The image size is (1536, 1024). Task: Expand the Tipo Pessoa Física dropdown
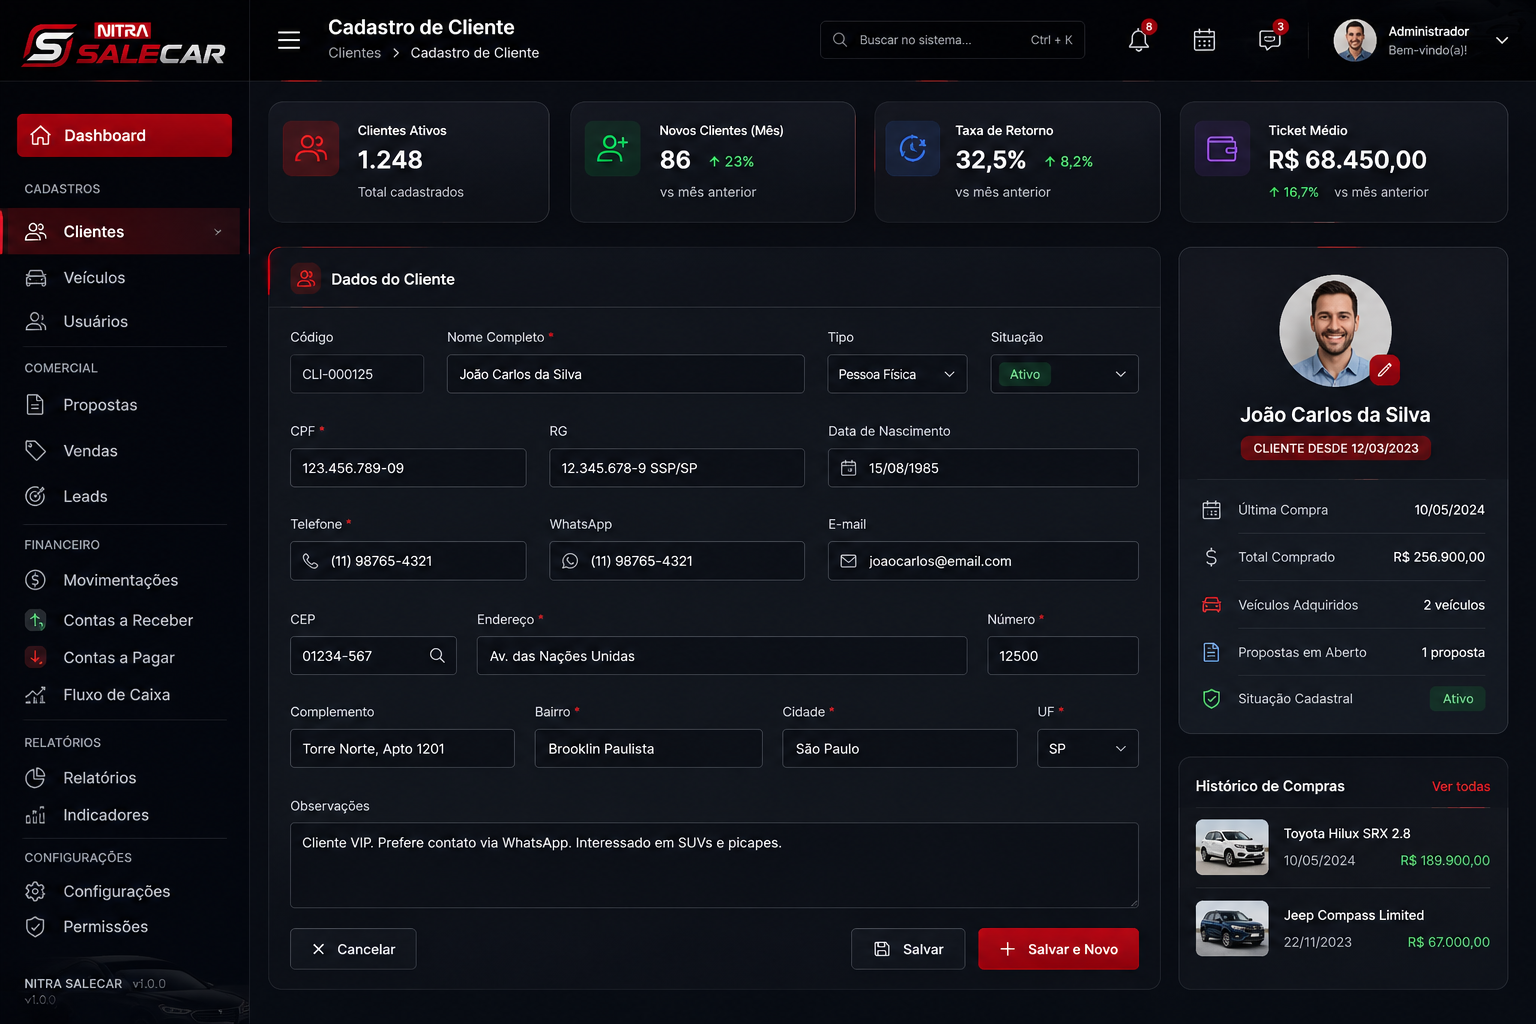click(x=897, y=374)
